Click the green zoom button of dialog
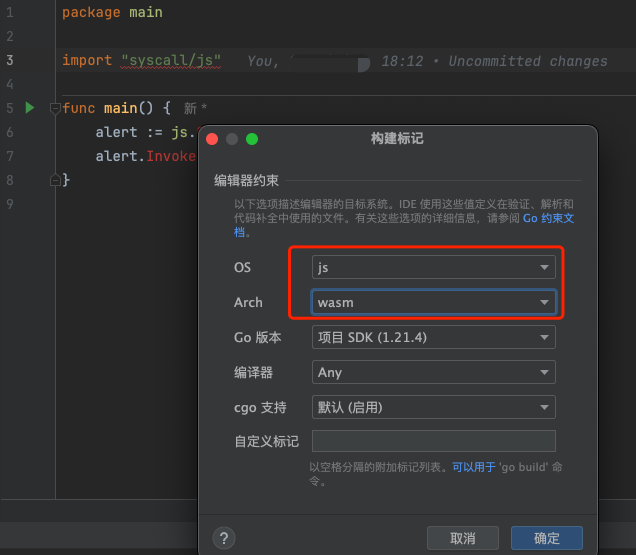636x555 pixels. (x=252, y=139)
